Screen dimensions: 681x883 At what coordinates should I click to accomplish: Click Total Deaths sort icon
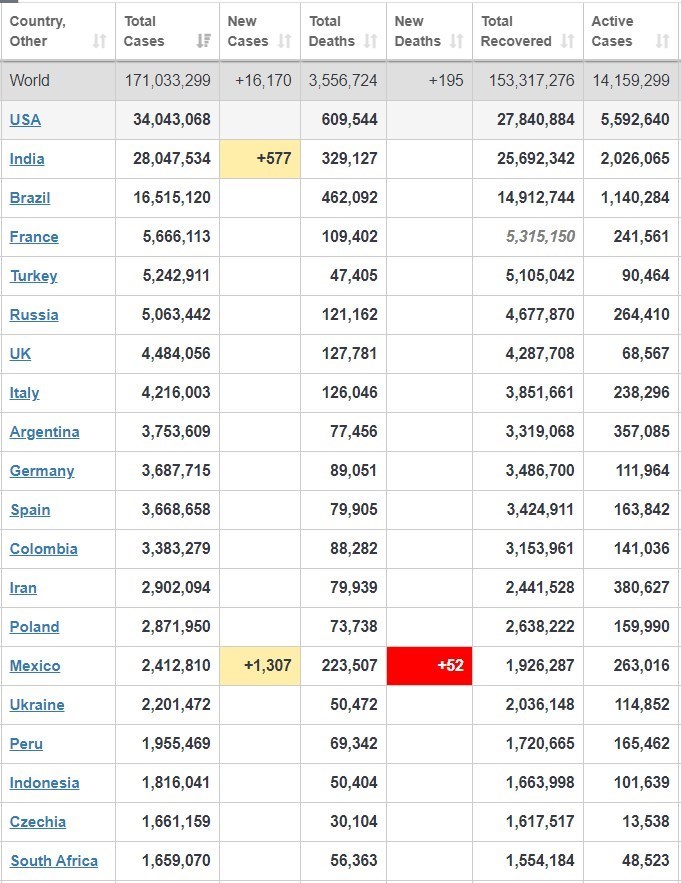pyautogui.click(x=371, y=41)
